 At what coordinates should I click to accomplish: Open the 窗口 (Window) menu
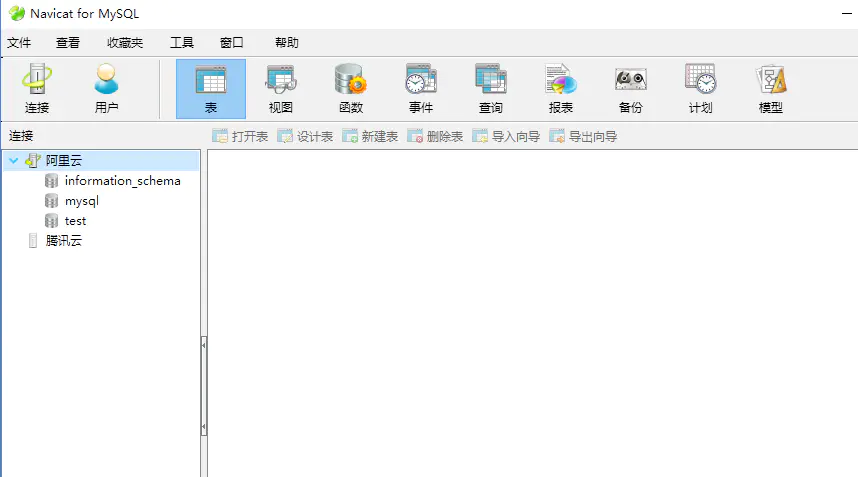point(231,43)
